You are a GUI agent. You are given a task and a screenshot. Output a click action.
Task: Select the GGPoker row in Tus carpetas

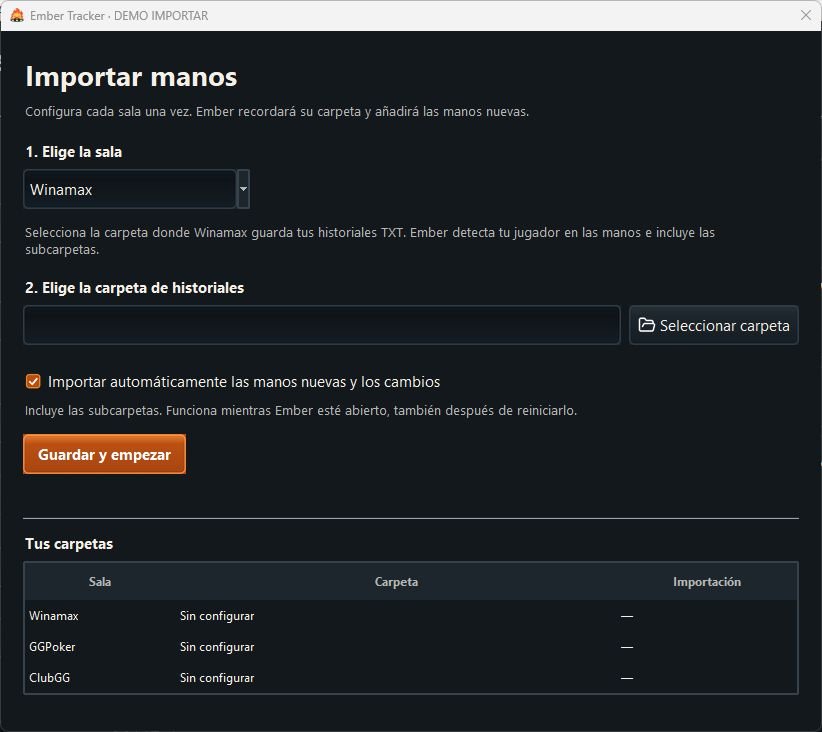point(411,647)
